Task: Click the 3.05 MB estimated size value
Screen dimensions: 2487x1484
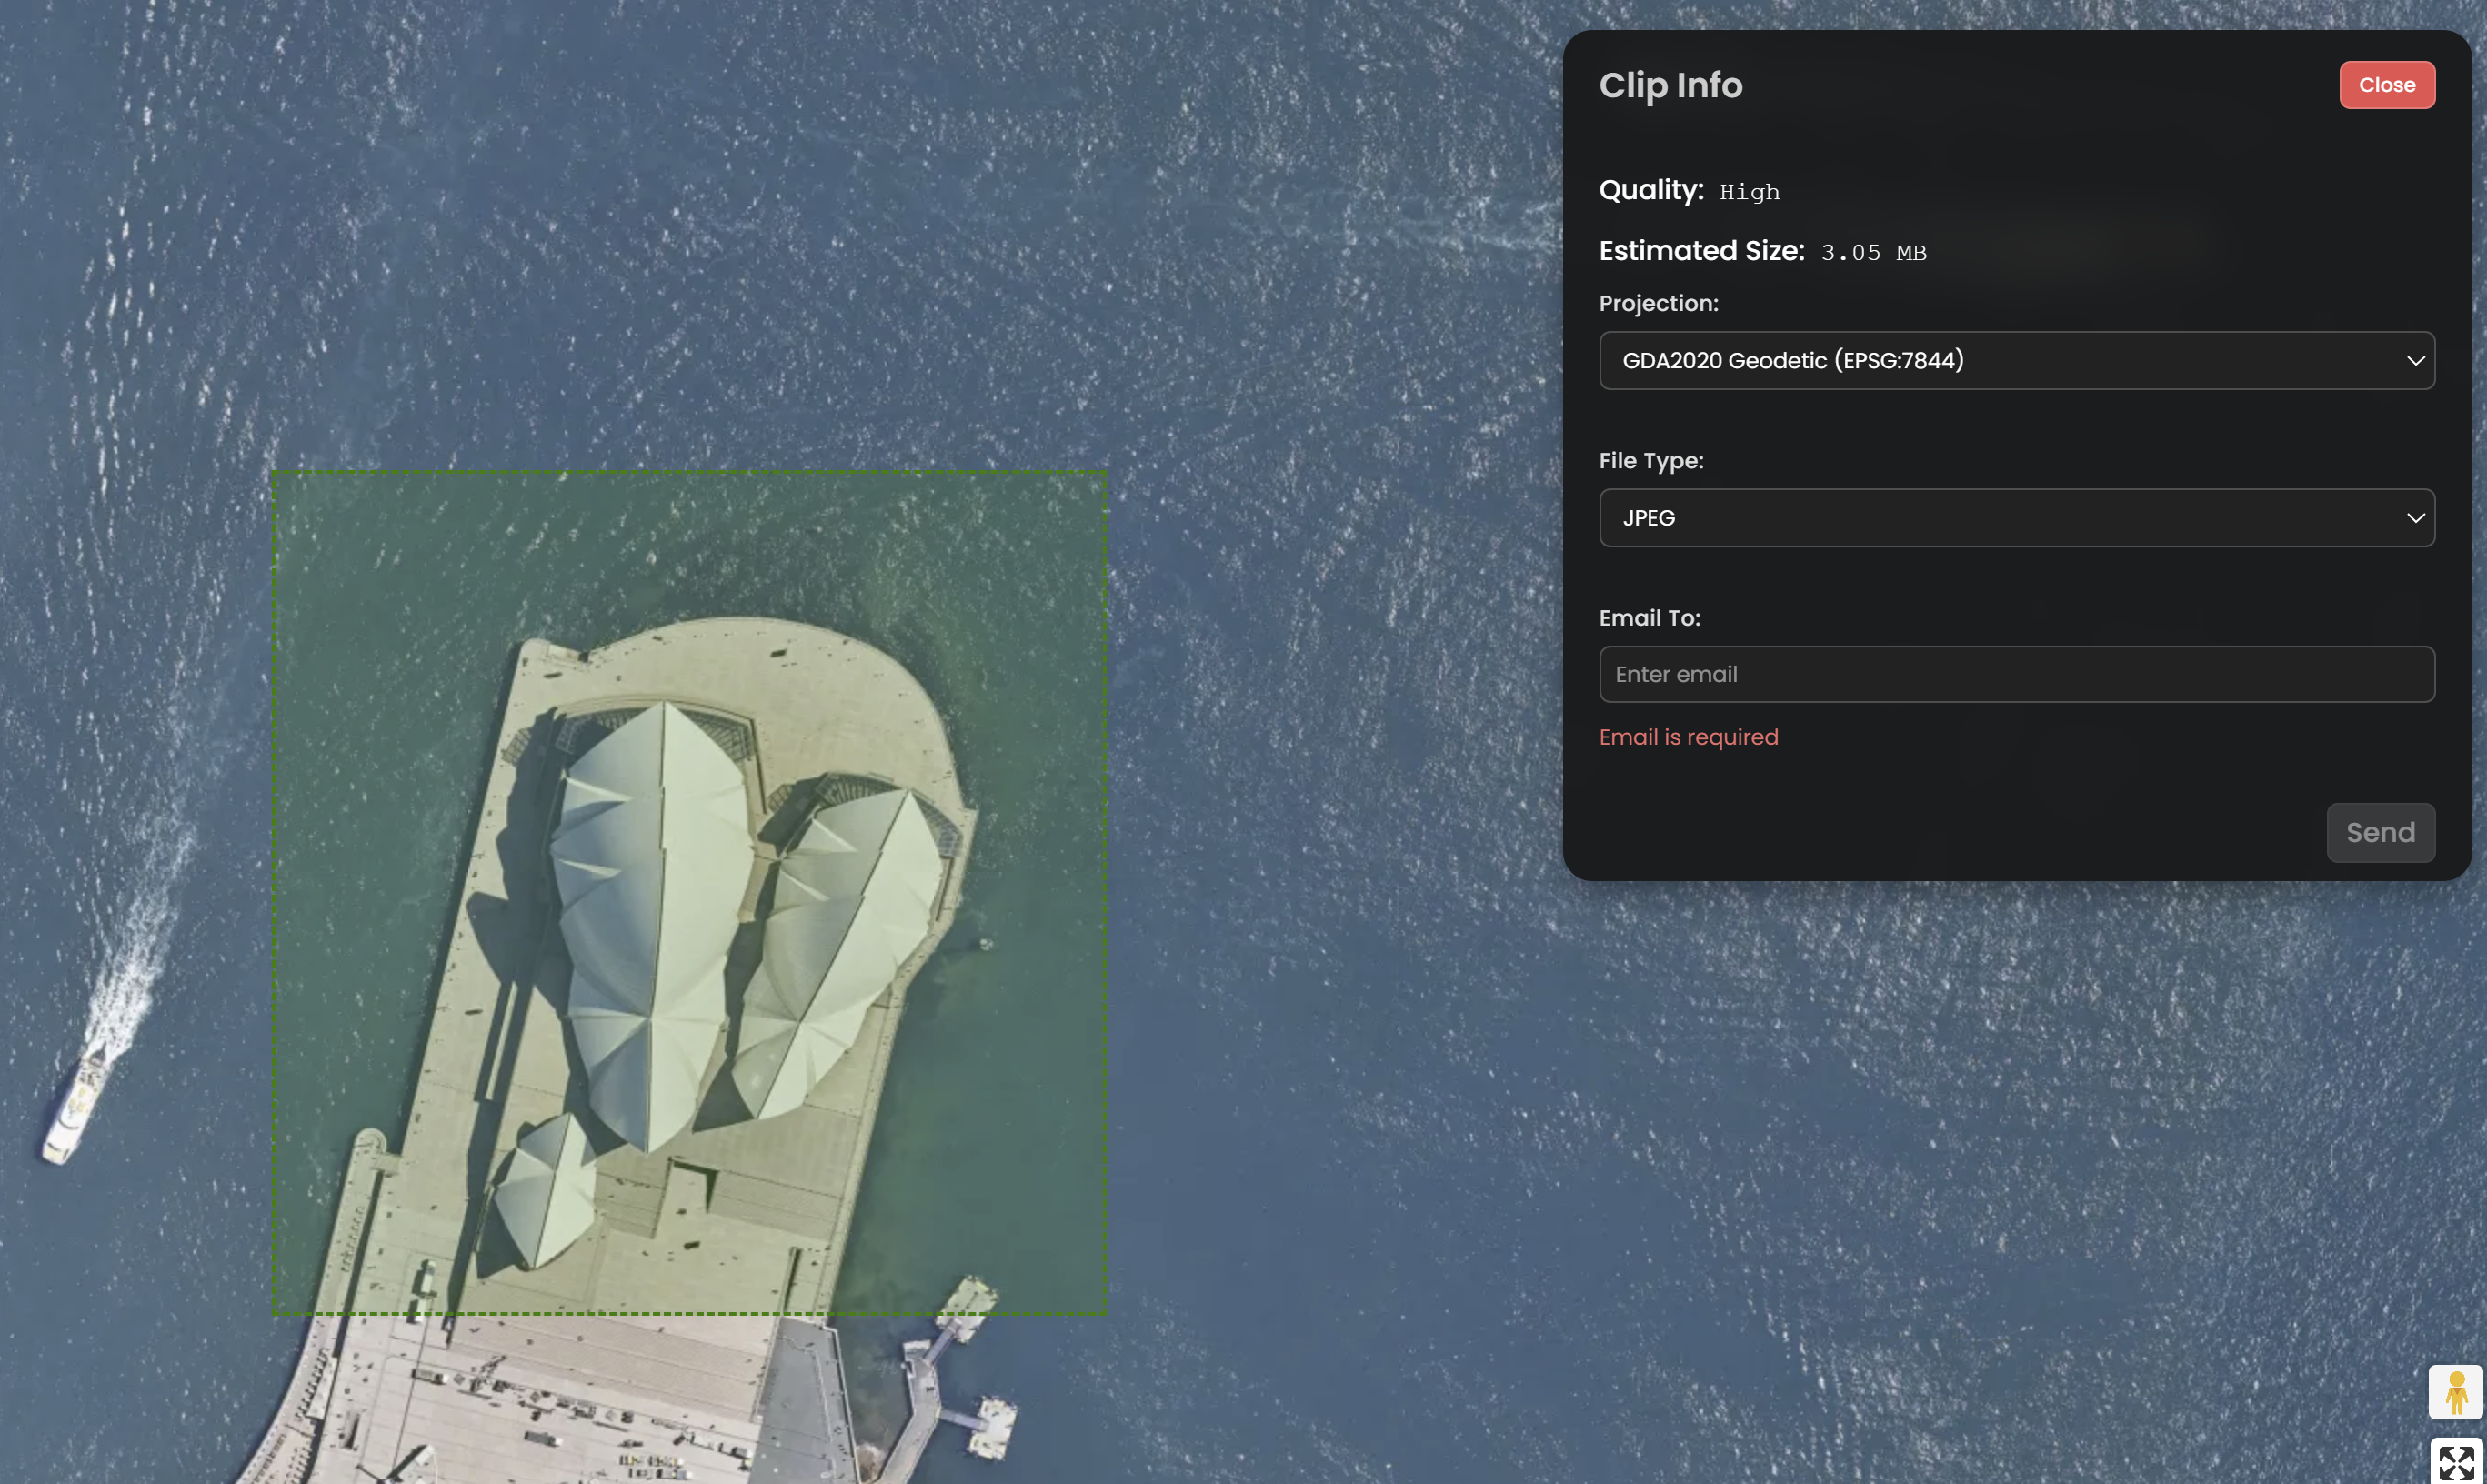Action: (1873, 253)
